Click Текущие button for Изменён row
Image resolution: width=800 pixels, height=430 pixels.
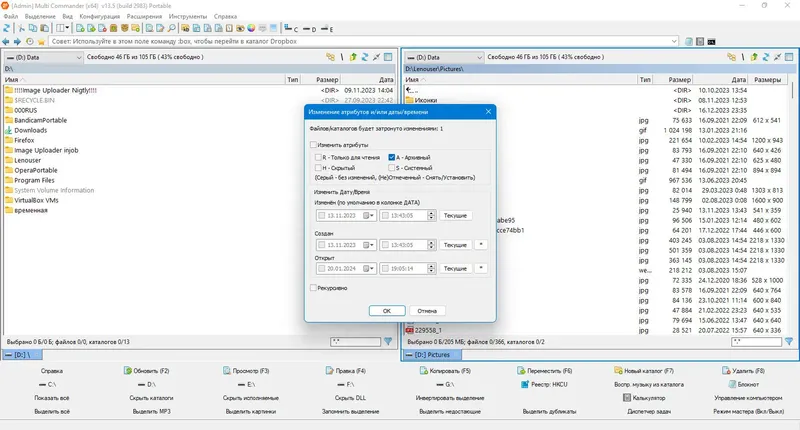click(455, 216)
